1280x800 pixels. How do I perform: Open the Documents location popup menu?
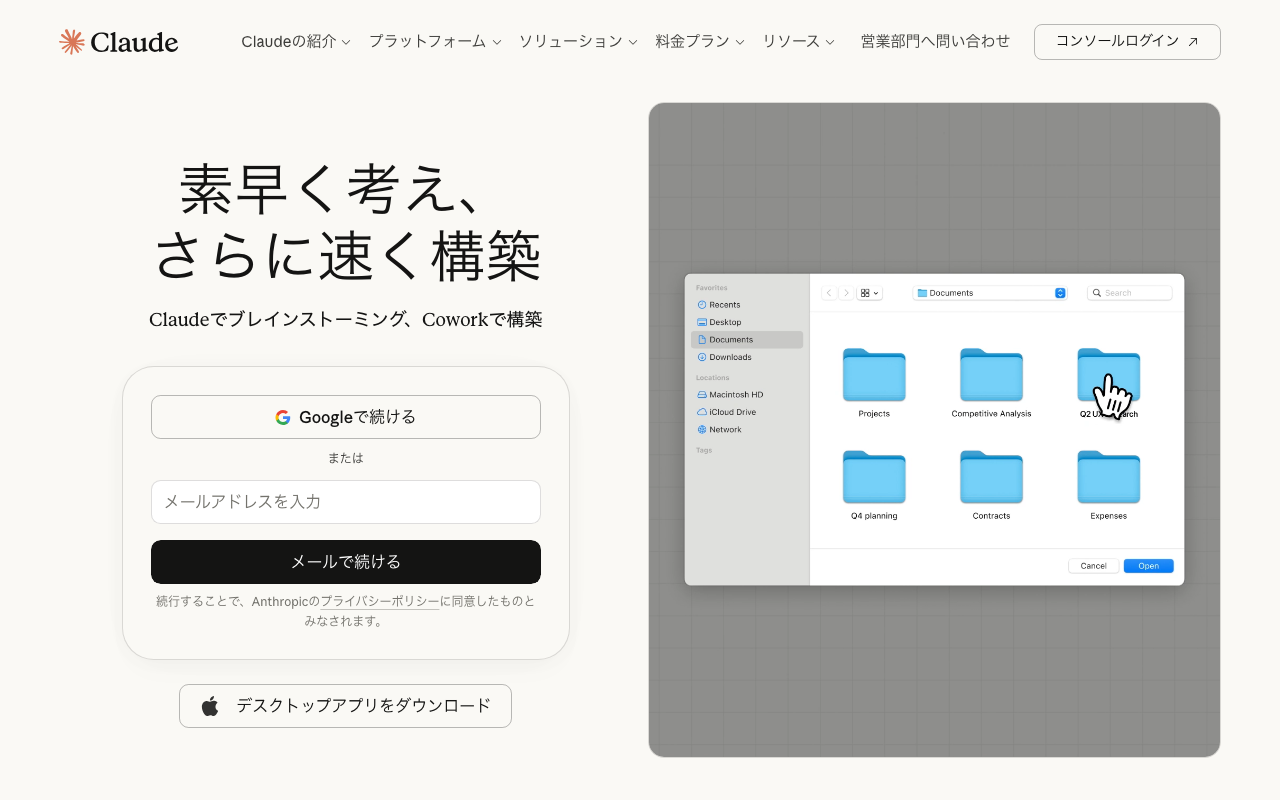(990, 293)
